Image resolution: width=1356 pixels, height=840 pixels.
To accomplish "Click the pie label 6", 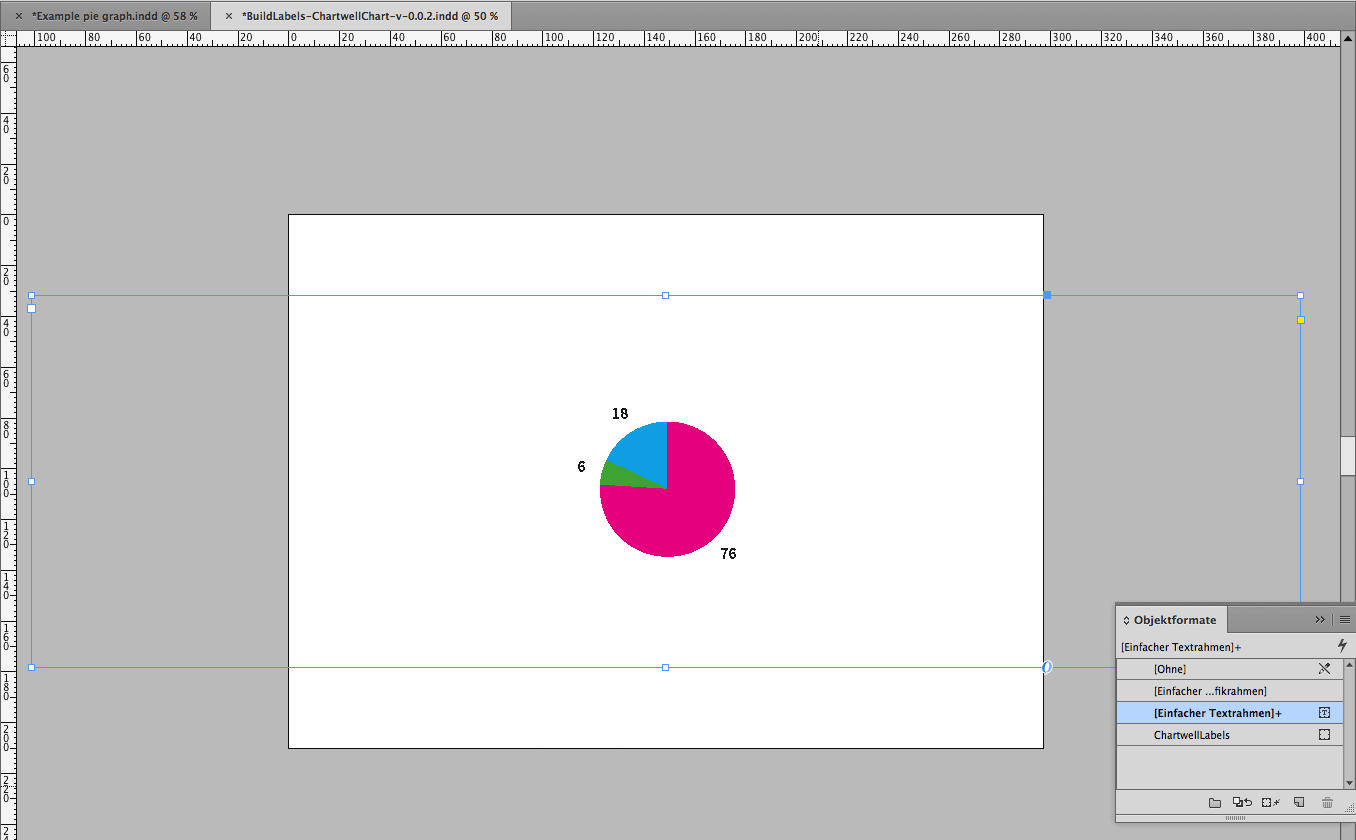I will point(581,466).
